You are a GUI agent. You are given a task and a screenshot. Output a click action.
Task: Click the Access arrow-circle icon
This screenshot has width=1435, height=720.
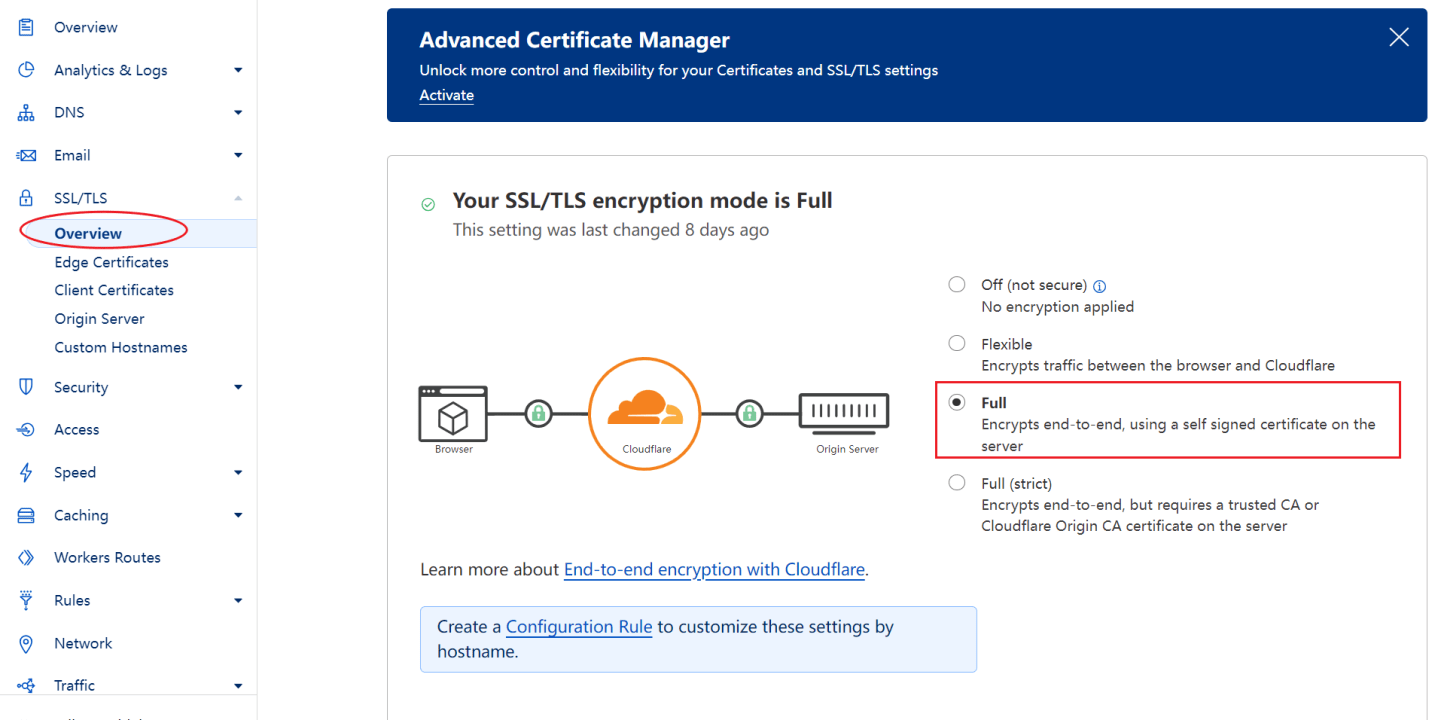pyautogui.click(x=26, y=430)
